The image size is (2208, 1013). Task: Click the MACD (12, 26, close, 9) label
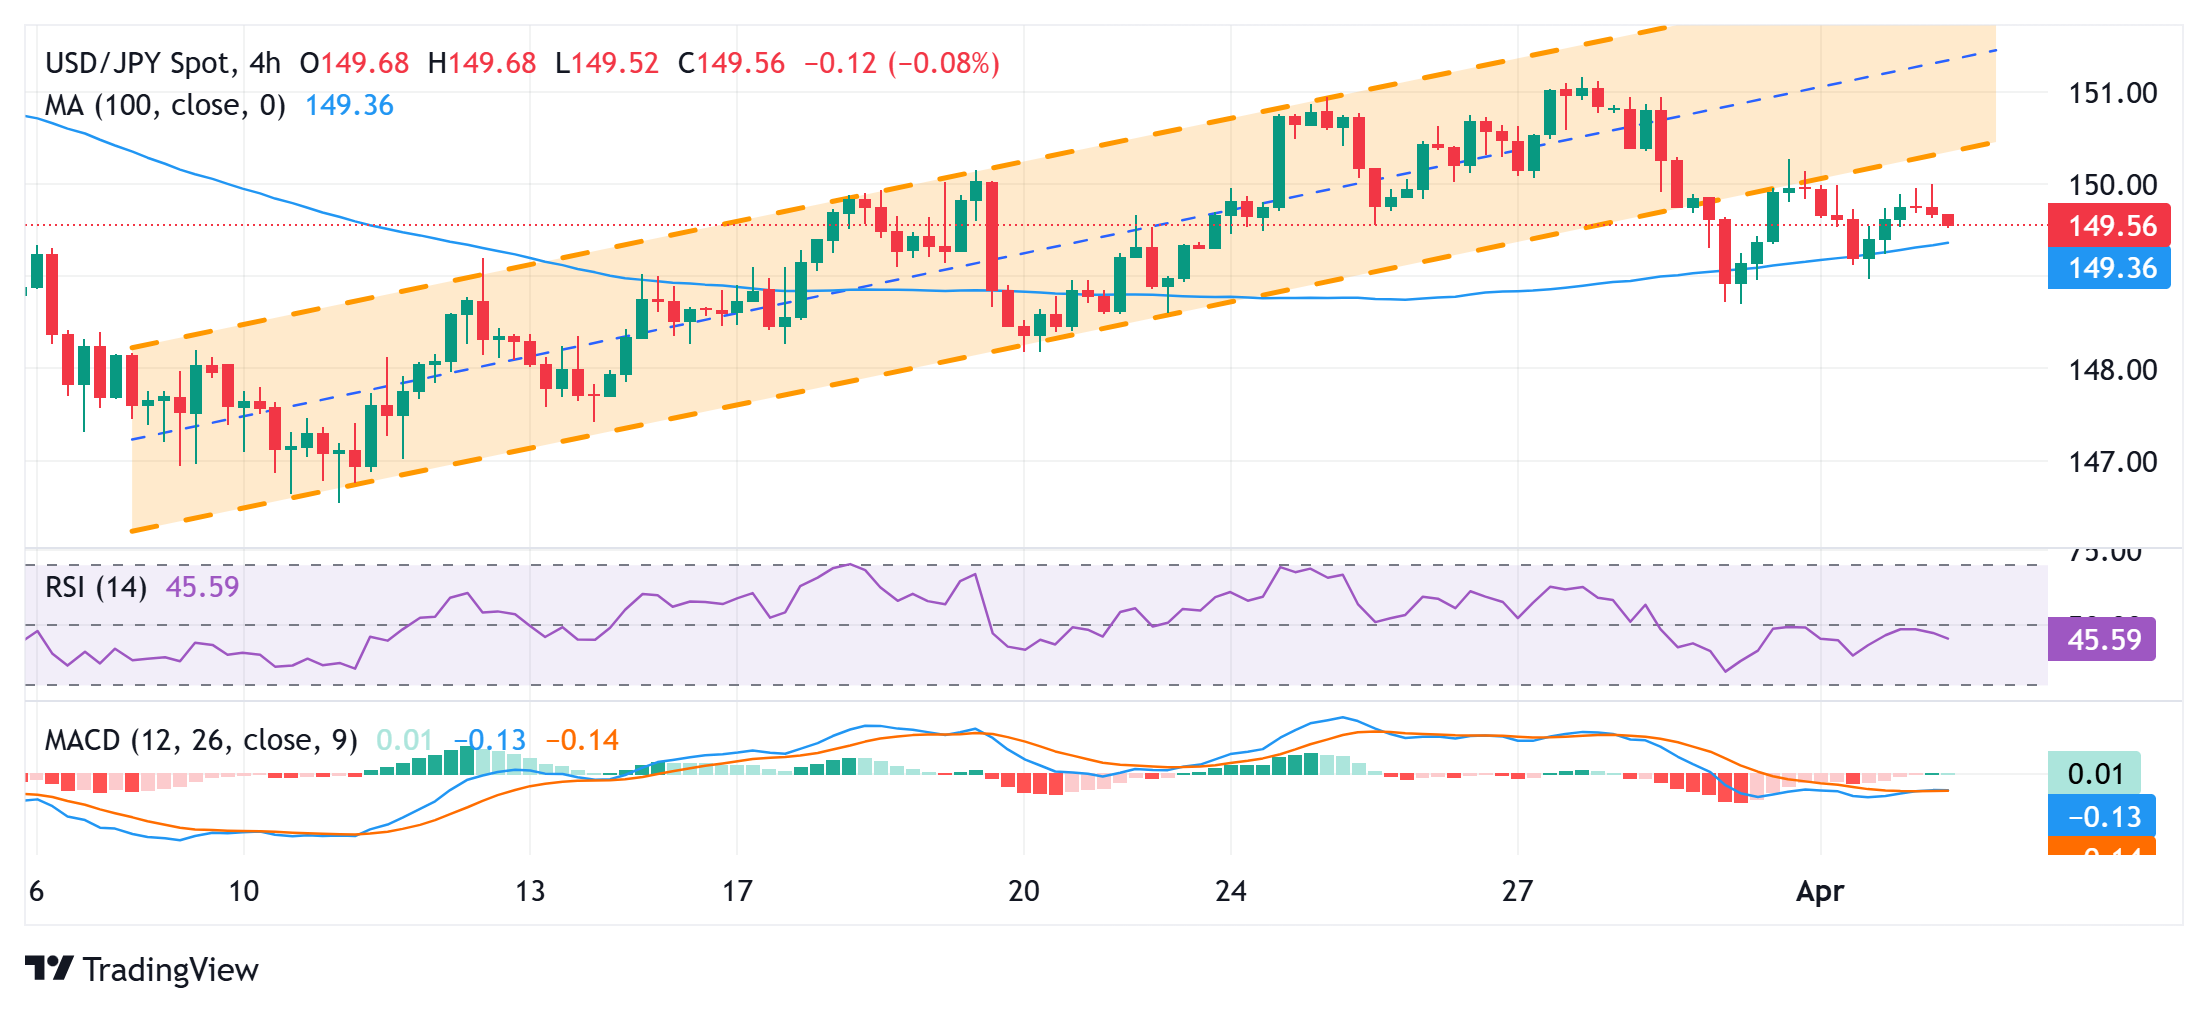click(201, 740)
